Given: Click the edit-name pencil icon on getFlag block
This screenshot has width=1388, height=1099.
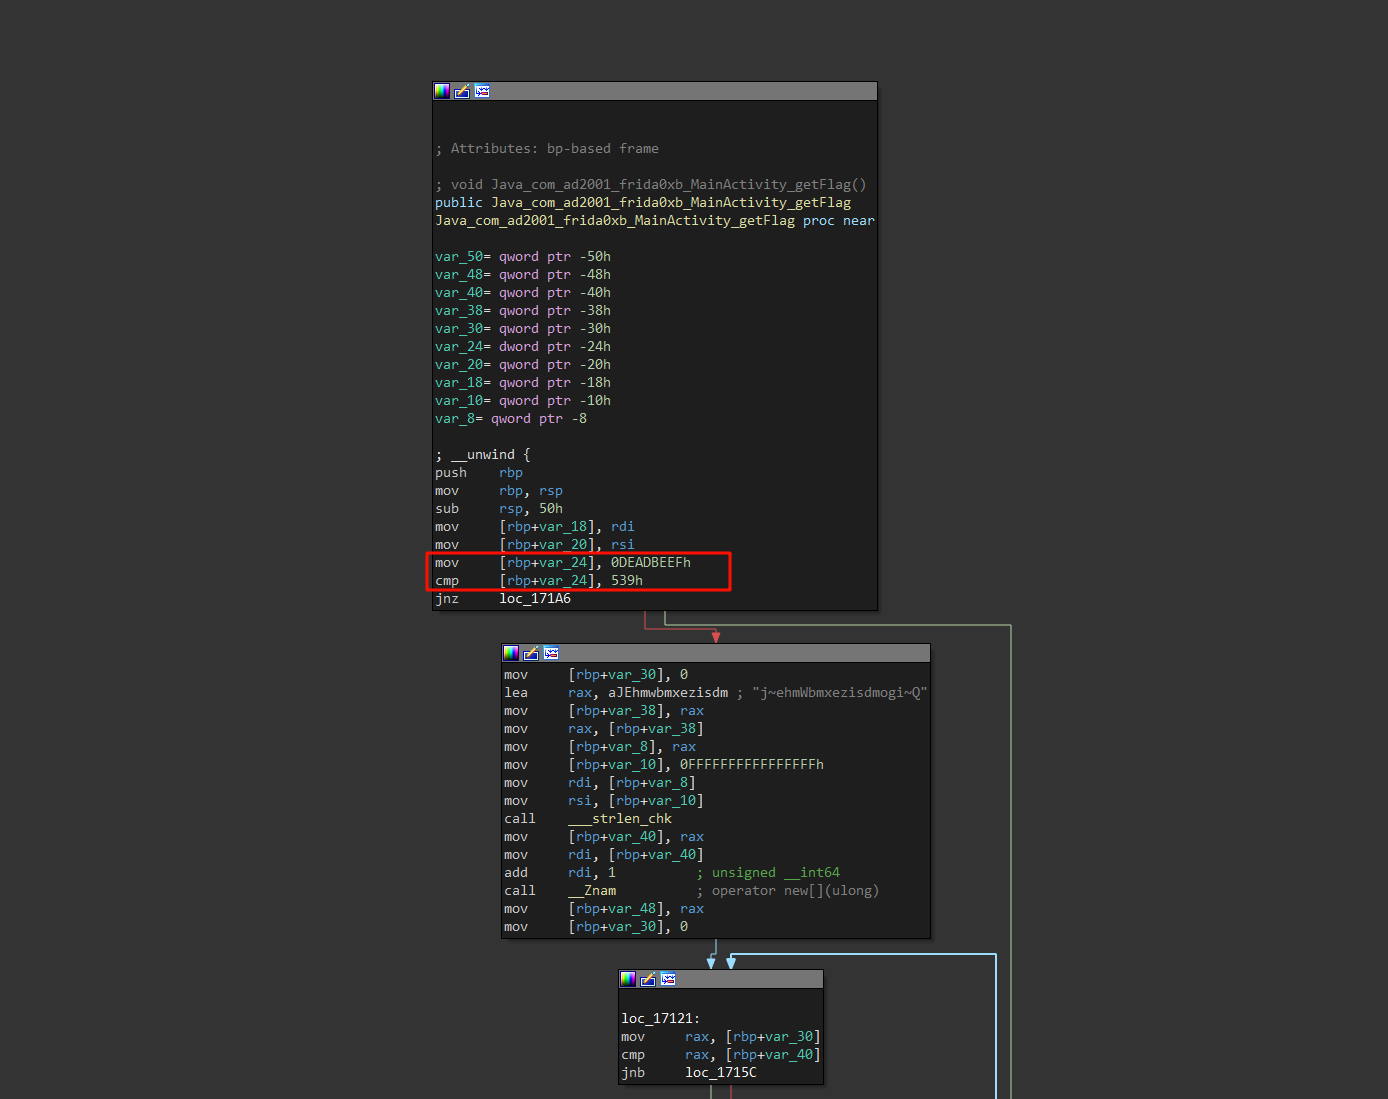Looking at the screenshot, I should (x=462, y=91).
